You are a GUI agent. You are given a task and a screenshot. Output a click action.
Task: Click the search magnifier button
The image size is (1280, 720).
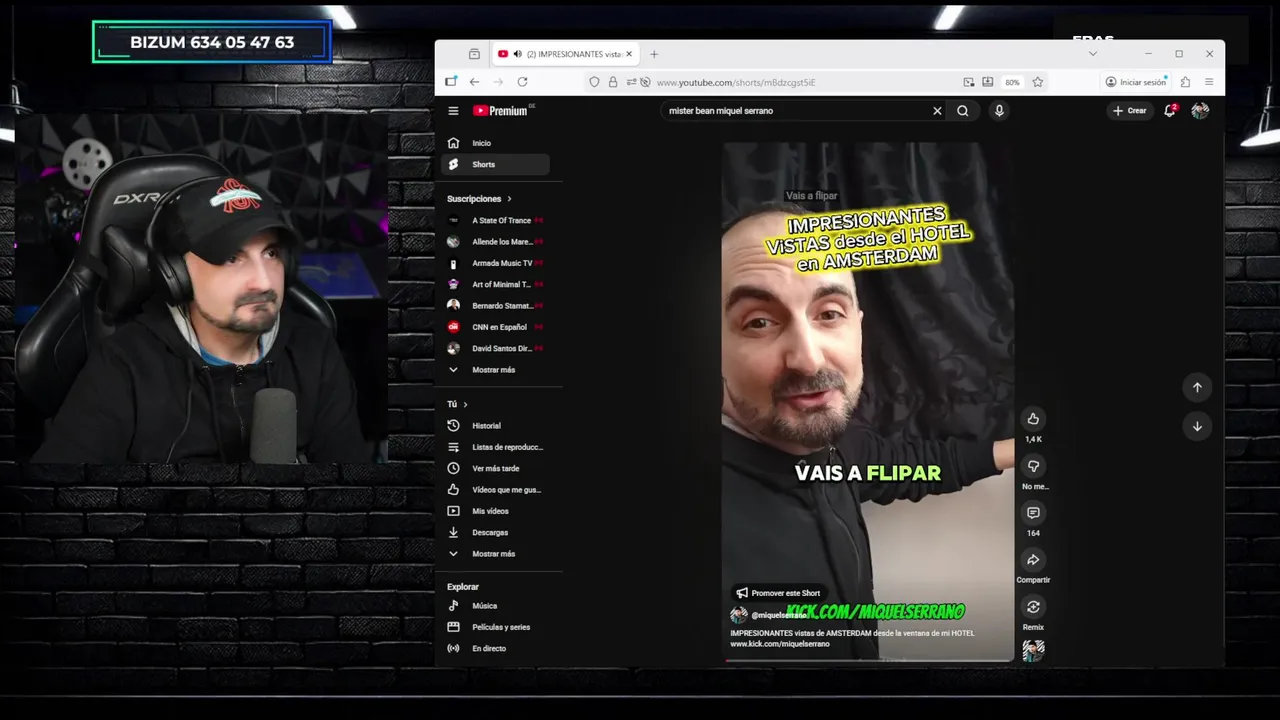[962, 111]
